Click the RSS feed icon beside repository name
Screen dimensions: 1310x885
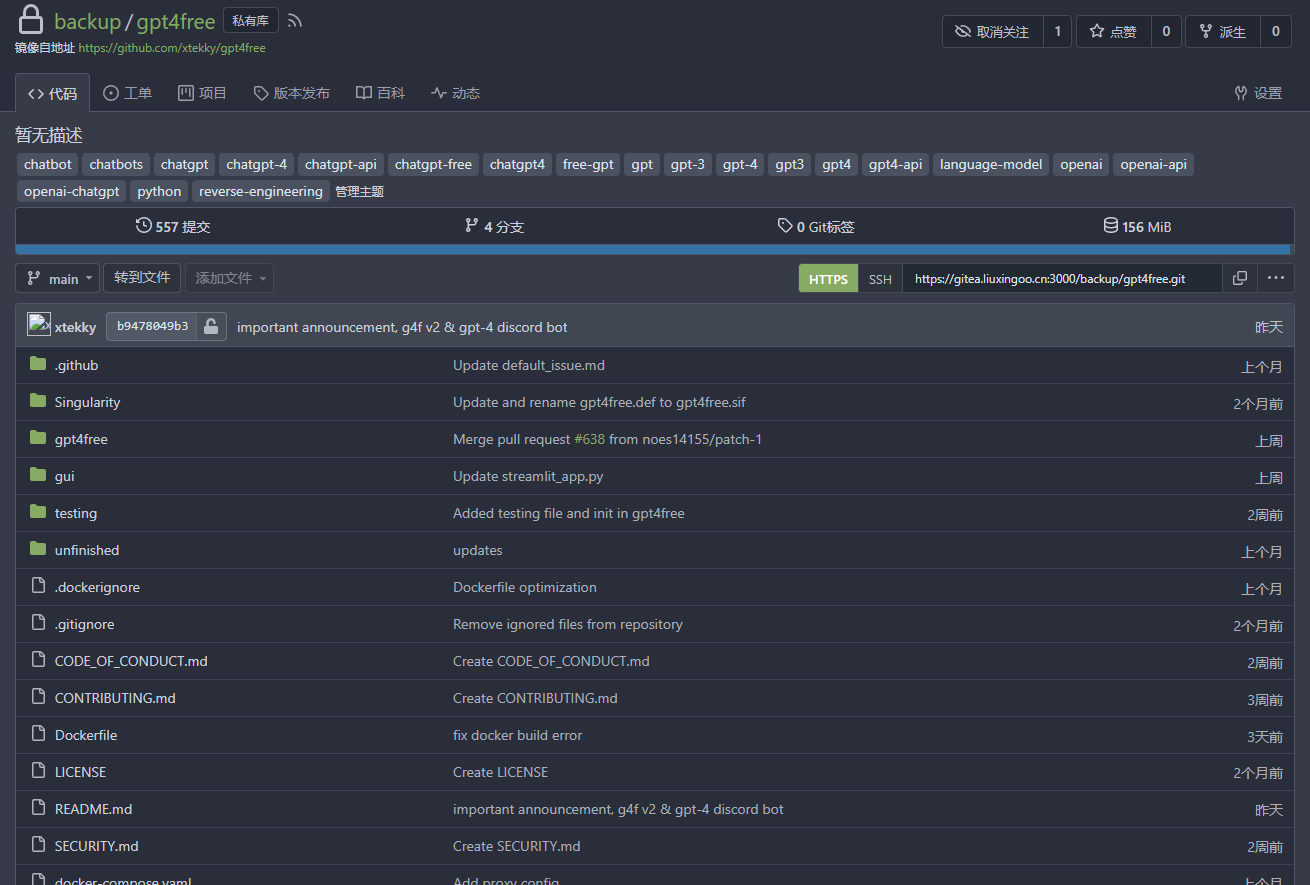[x=294, y=21]
